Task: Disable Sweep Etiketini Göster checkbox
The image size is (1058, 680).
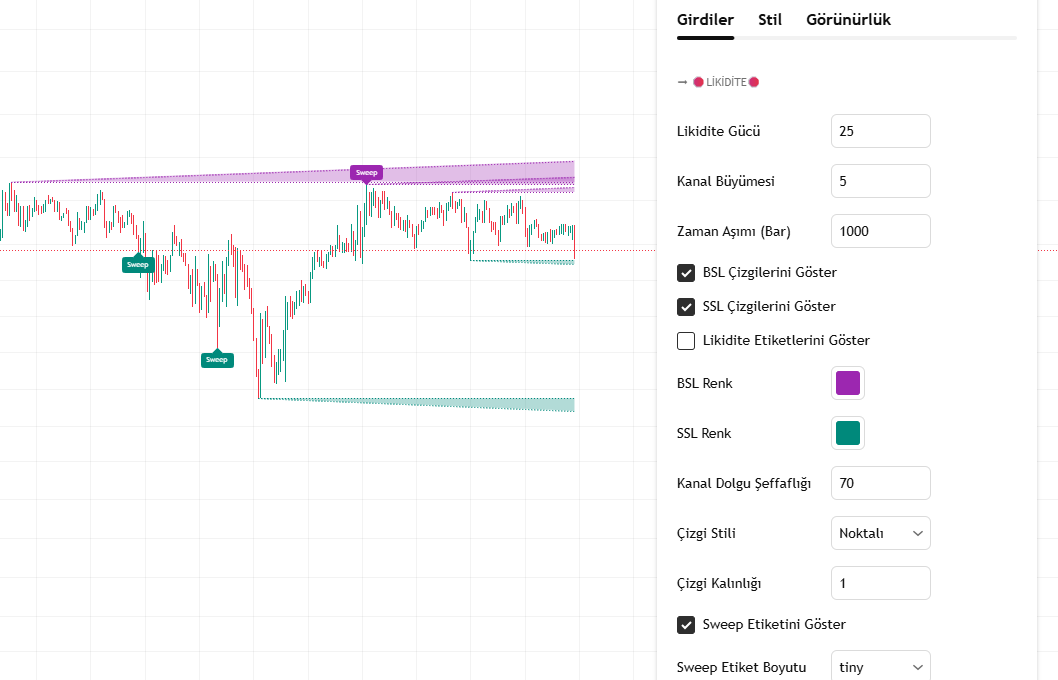Action: pyautogui.click(x=686, y=625)
